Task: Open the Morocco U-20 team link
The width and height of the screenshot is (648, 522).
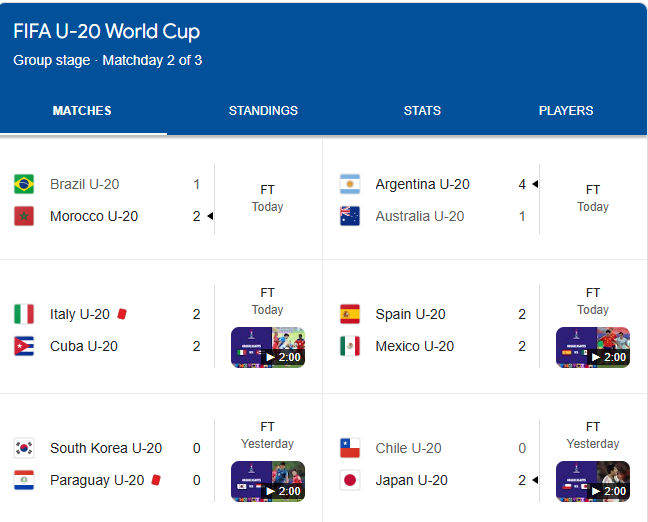Action: click(x=94, y=216)
